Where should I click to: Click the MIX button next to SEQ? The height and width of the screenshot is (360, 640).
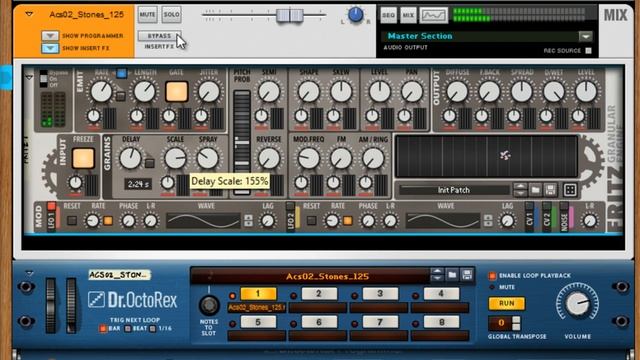[408, 16]
